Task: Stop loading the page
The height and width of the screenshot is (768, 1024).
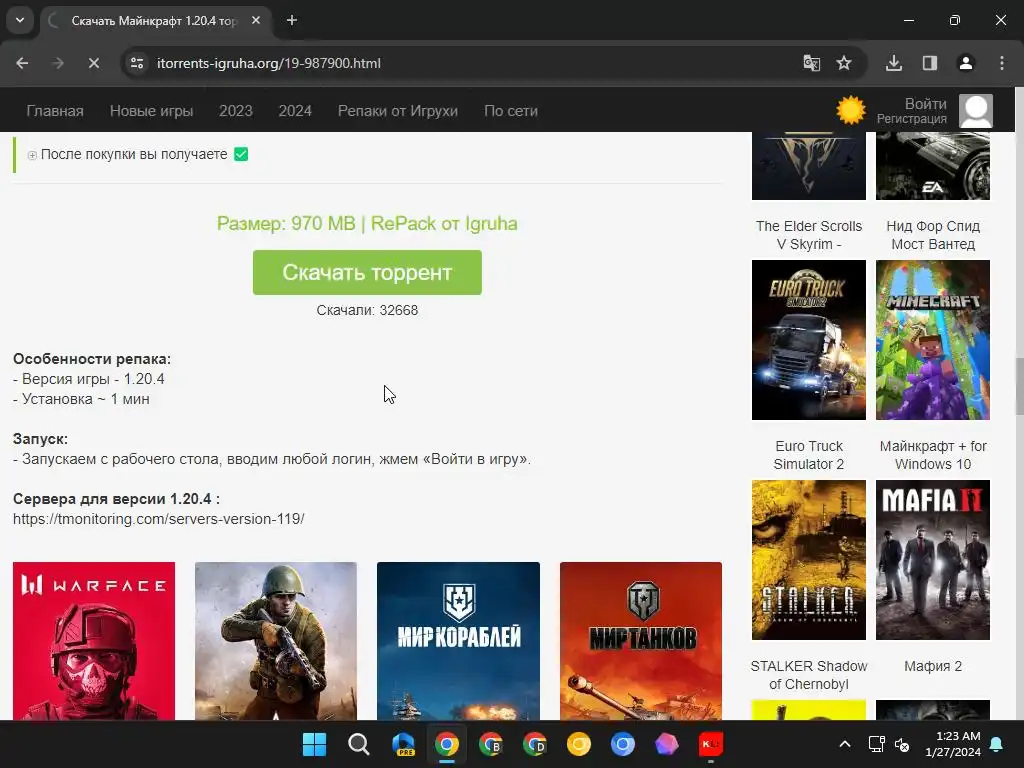Action: (94, 63)
